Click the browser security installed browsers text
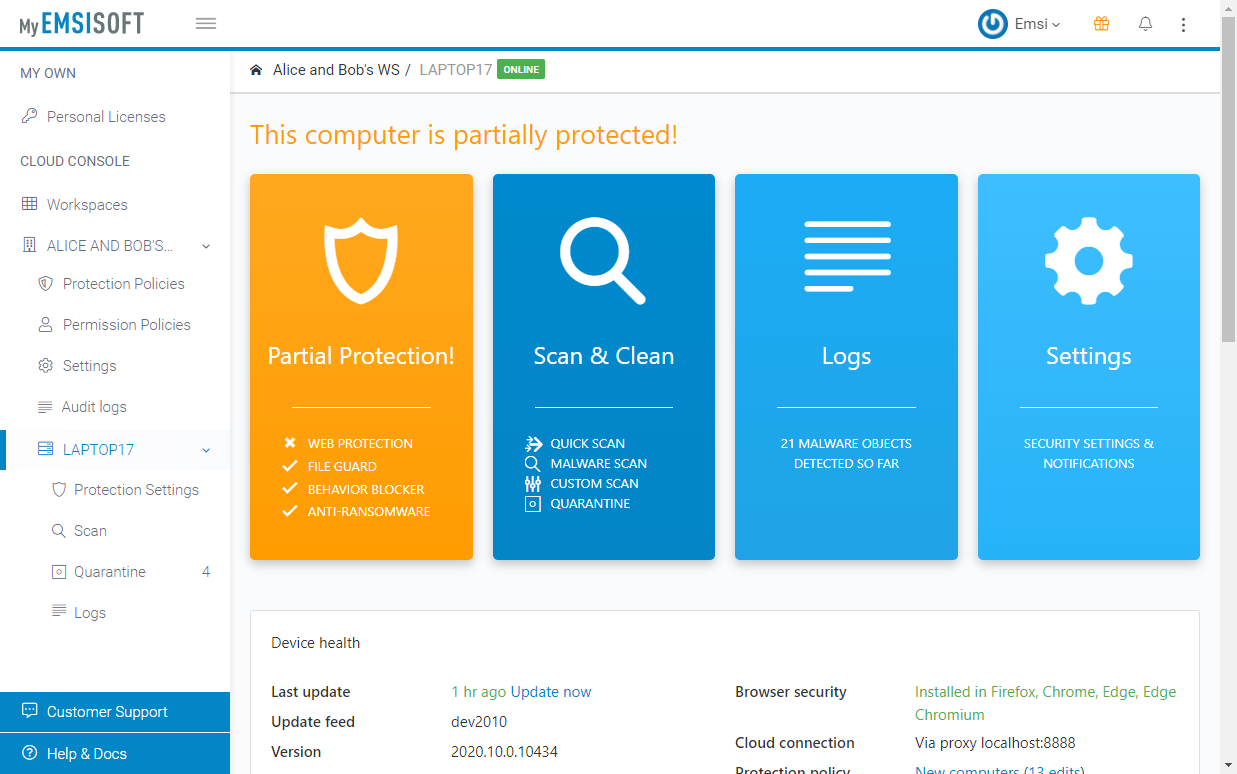This screenshot has width=1237, height=774. click(x=1045, y=703)
